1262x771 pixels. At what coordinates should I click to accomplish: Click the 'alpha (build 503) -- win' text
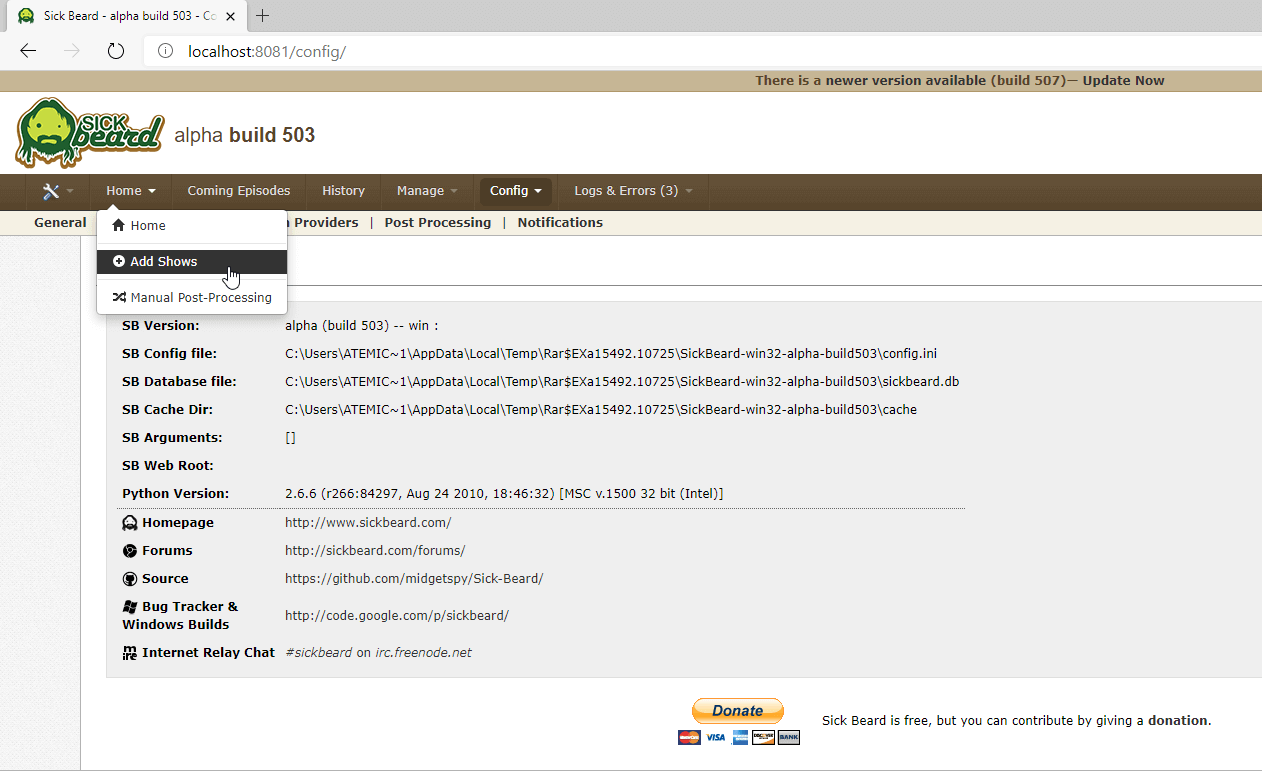point(362,326)
